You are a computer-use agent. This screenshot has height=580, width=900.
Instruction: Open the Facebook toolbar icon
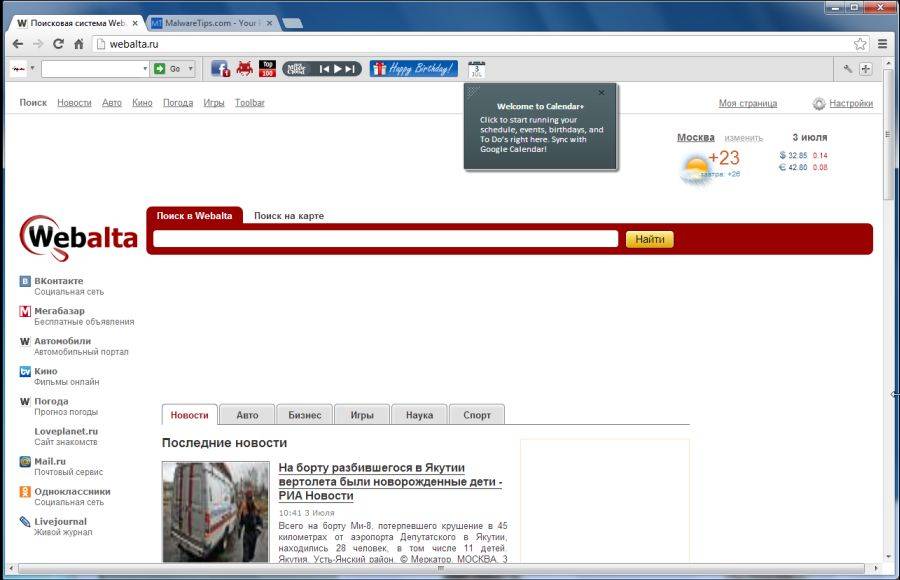coord(220,69)
